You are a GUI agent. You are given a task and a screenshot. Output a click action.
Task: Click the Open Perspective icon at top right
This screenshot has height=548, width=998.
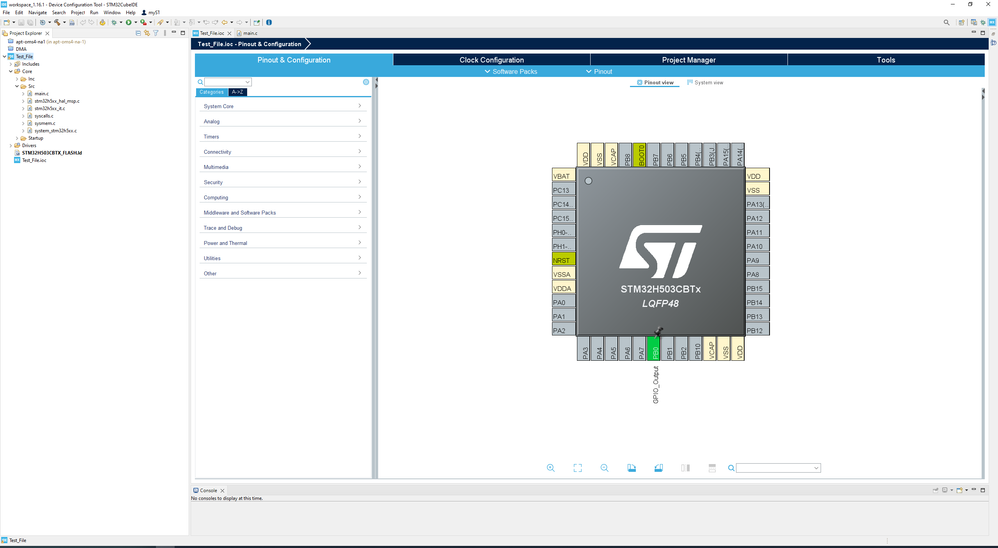click(962, 22)
